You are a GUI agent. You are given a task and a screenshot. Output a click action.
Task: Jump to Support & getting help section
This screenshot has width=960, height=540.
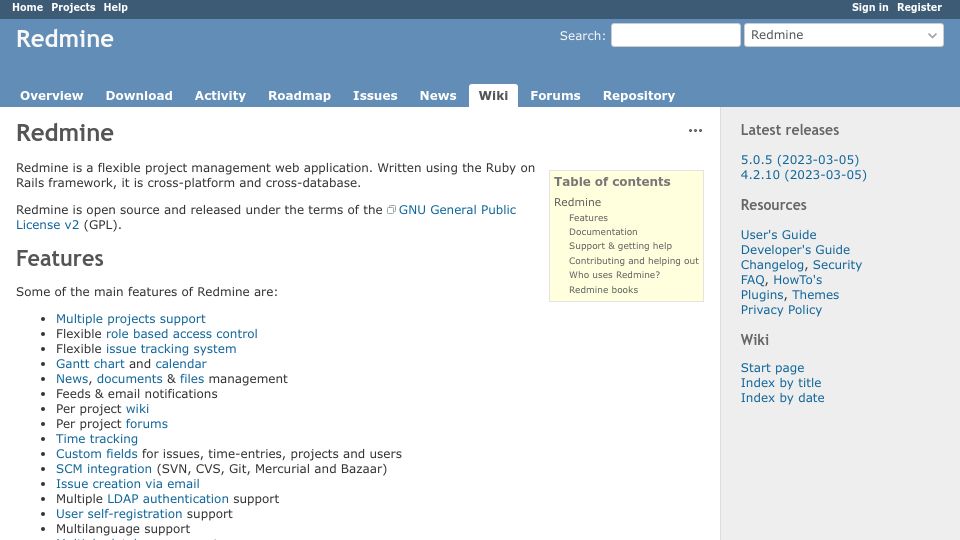pyautogui.click(x=620, y=246)
